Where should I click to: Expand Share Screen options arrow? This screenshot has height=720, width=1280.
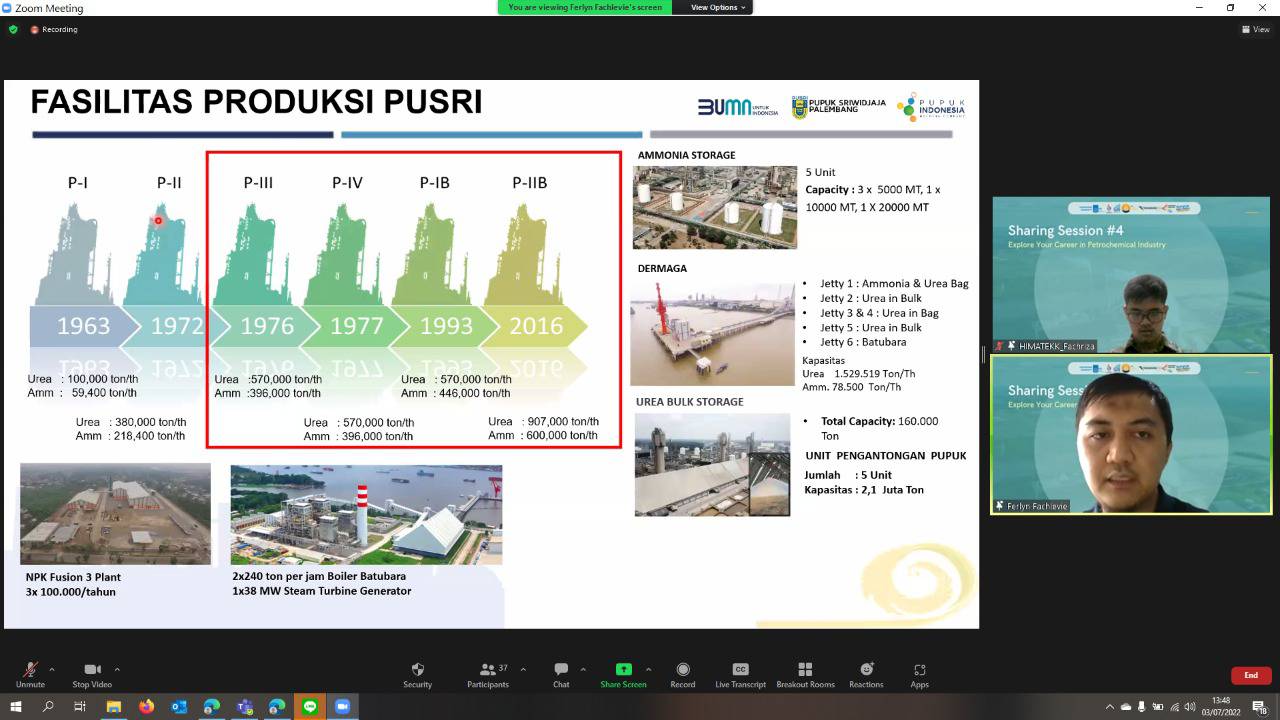[648, 669]
